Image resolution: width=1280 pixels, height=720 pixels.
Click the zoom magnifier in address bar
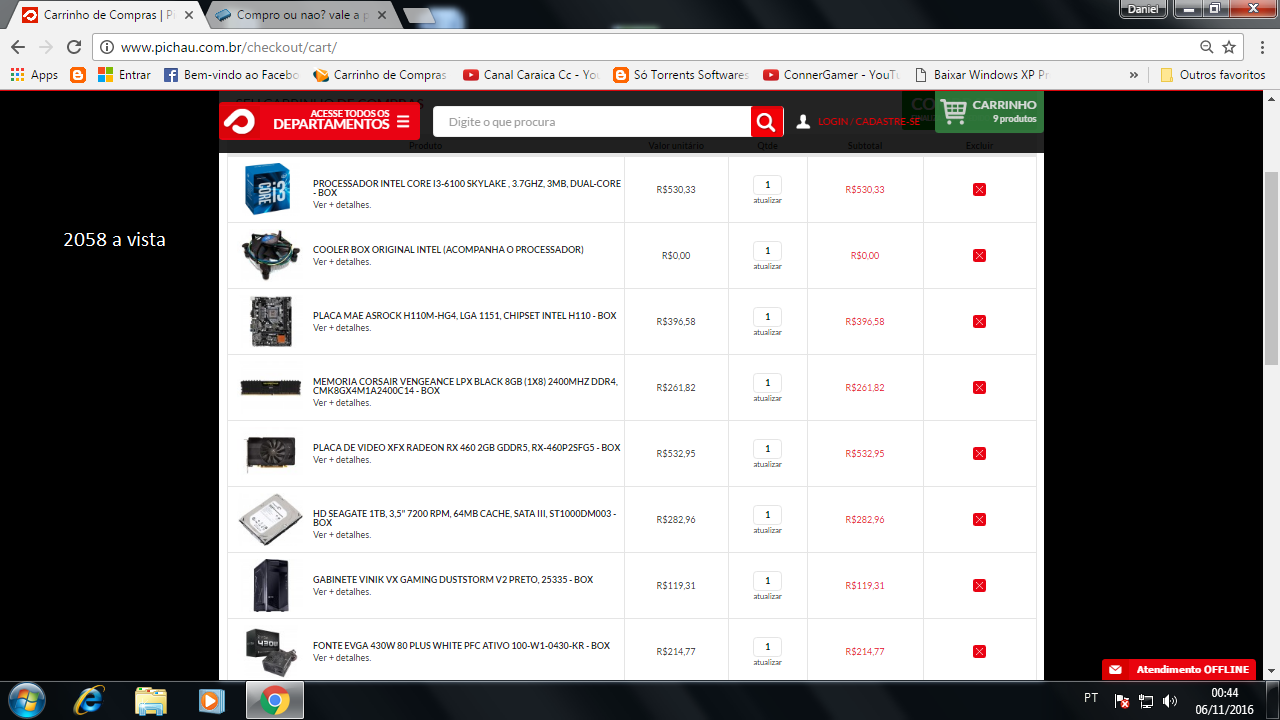click(x=1207, y=47)
